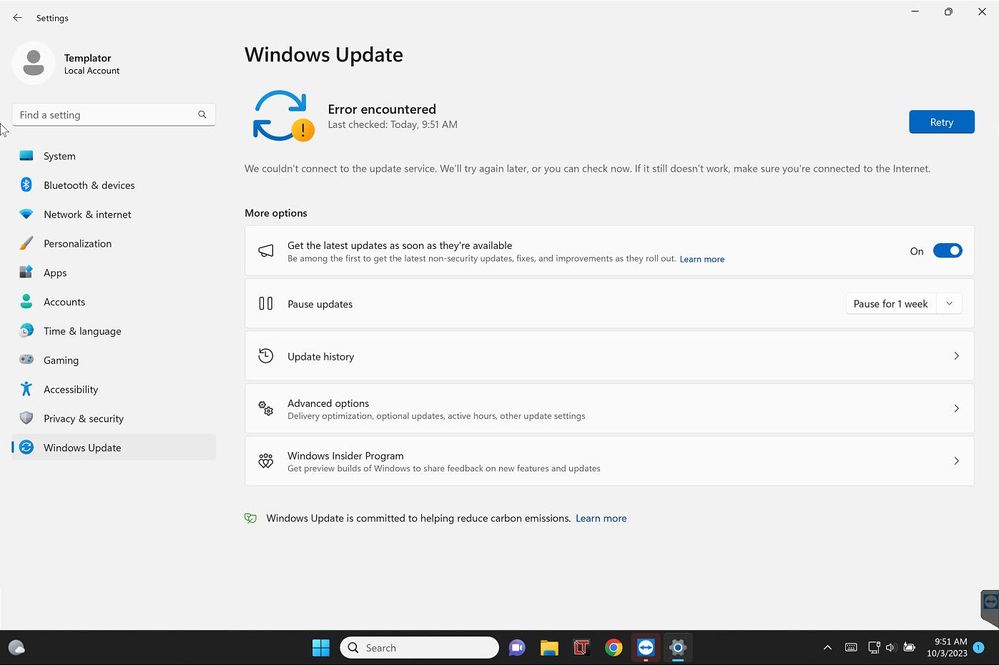Open Bluetooth & devices settings

(113, 185)
